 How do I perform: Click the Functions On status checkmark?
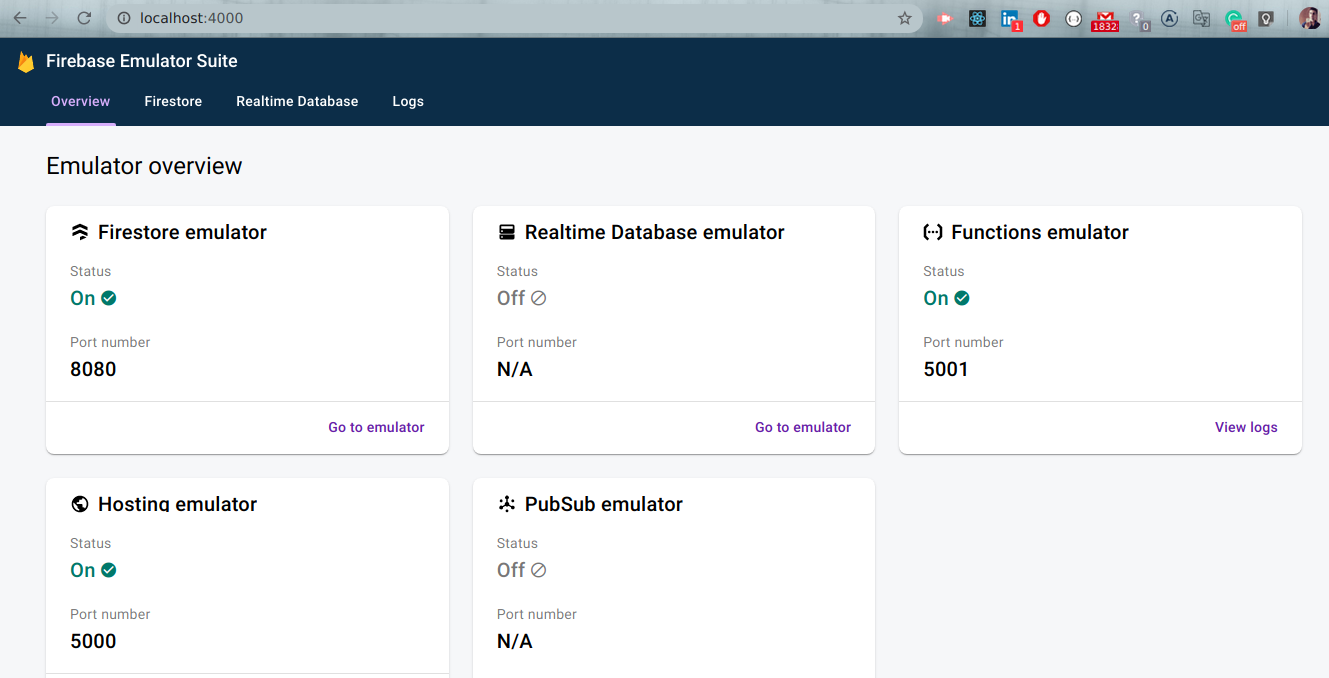point(962,298)
